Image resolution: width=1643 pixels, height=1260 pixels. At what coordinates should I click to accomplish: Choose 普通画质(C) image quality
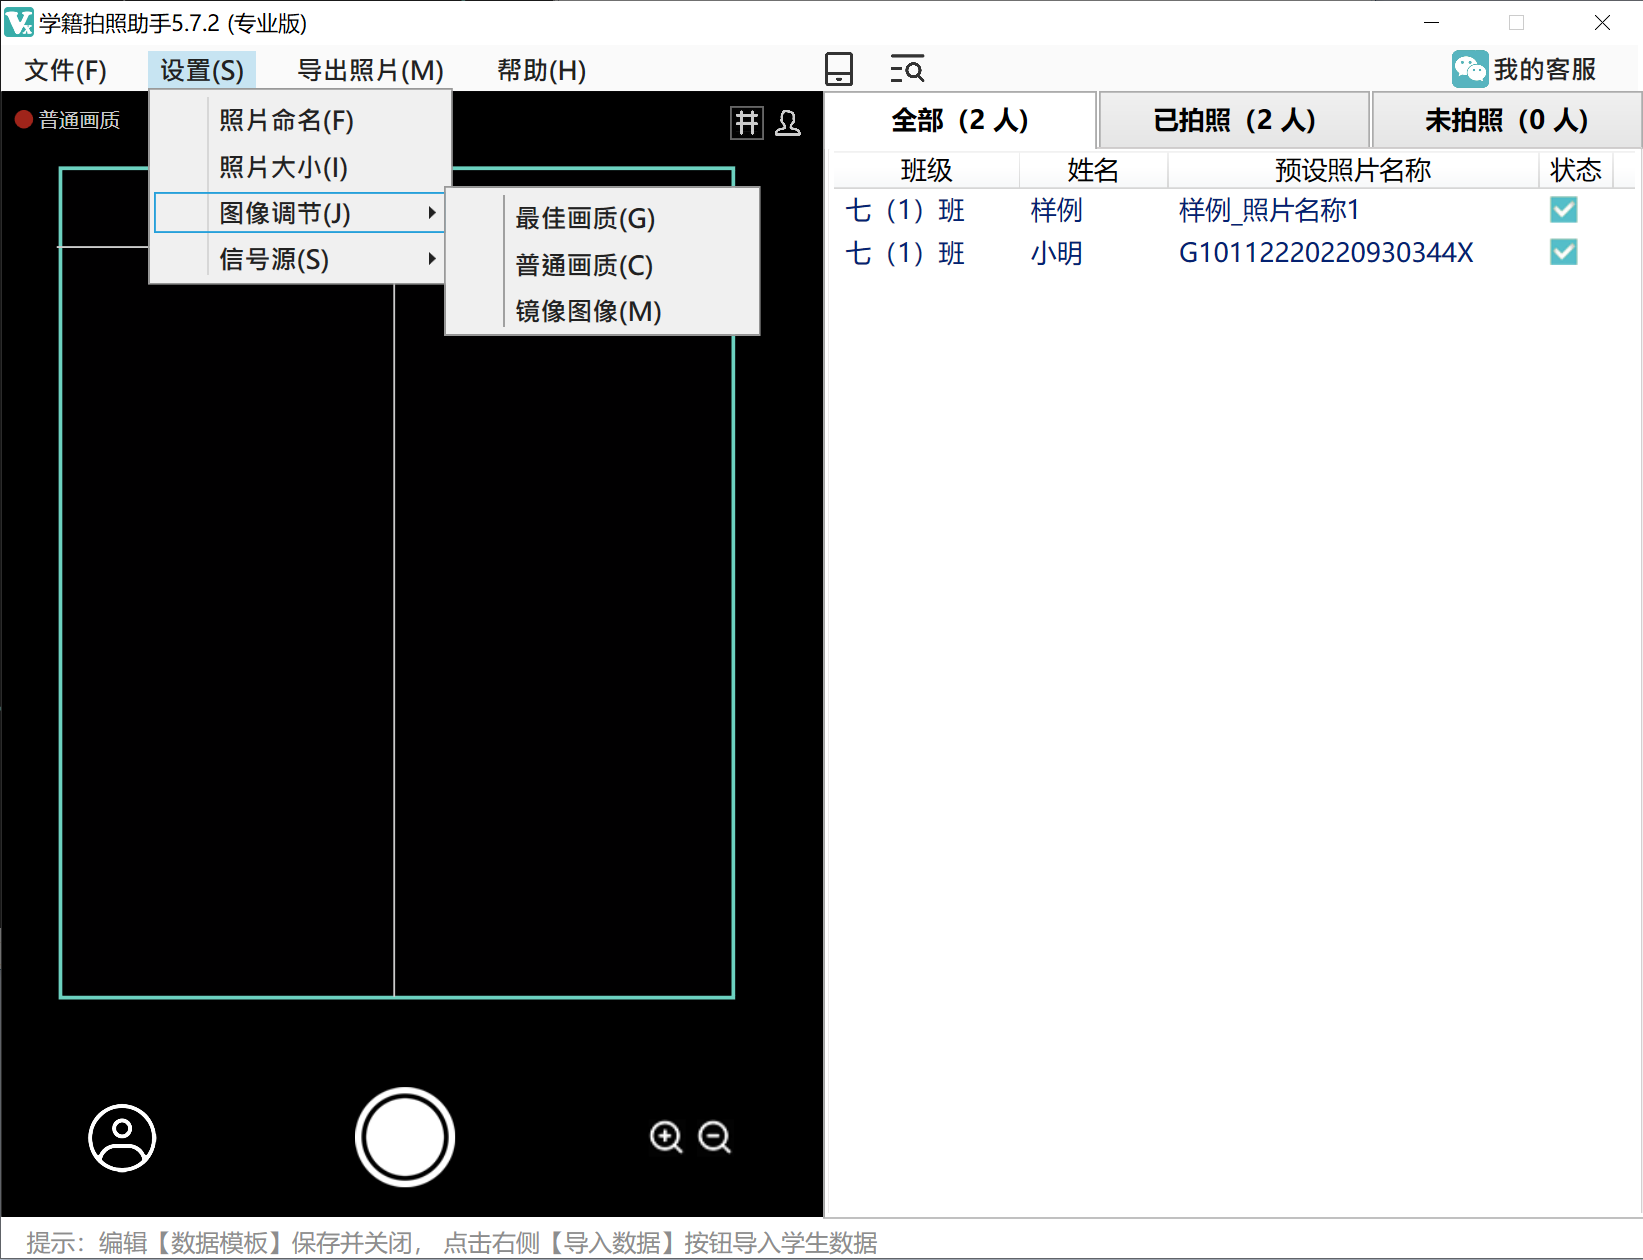602,265
